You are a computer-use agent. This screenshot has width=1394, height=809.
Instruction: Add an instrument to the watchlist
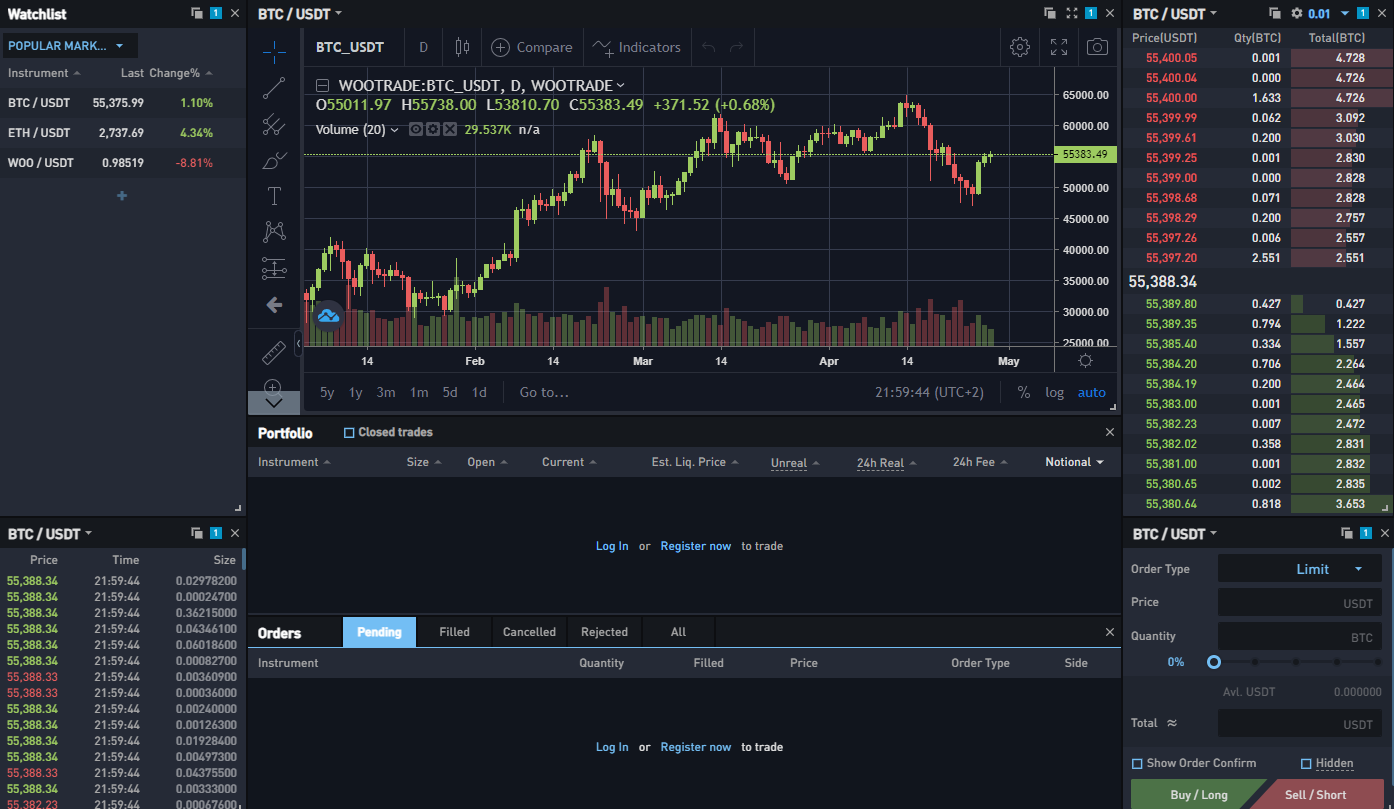click(x=122, y=196)
